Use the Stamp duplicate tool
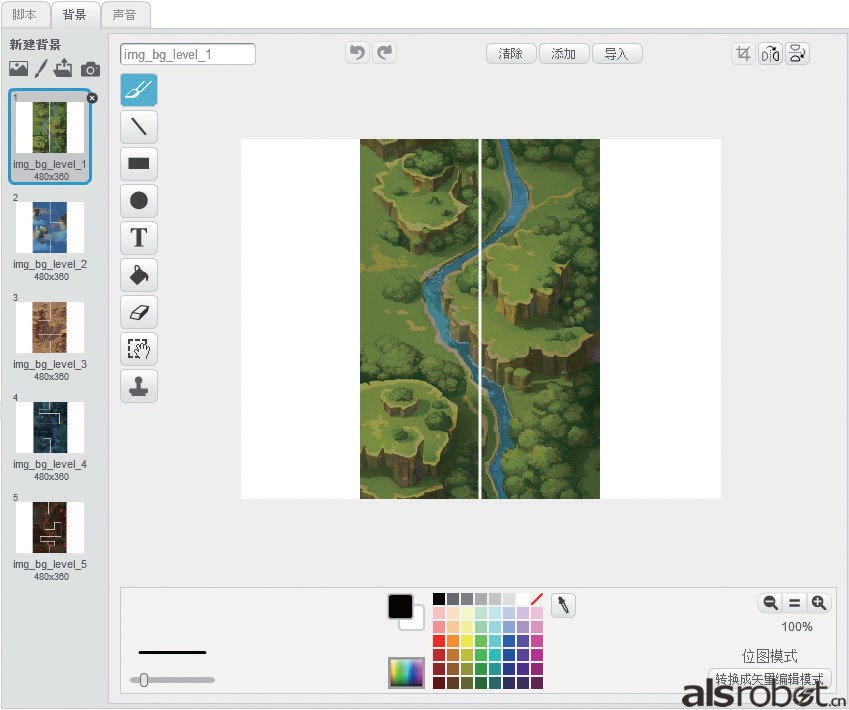849x710 pixels. [x=139, y=385]
